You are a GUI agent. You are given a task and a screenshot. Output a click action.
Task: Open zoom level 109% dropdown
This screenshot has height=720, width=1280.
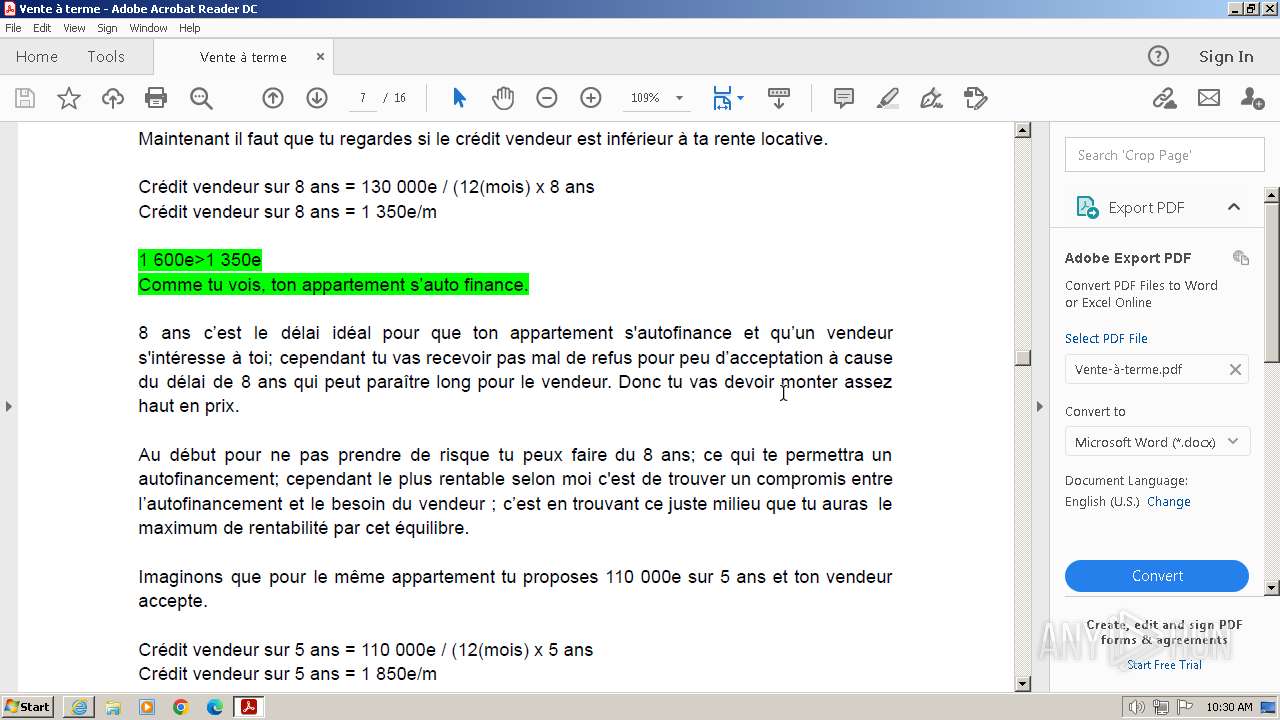click(x=680, y=98)
